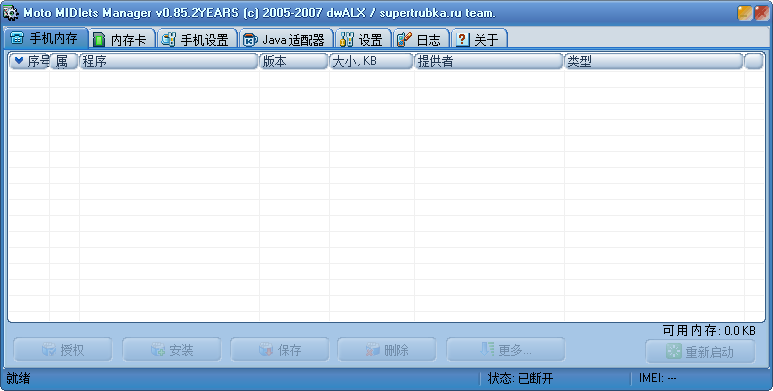Open the 手机设置 tab

(x=197, y=39)
